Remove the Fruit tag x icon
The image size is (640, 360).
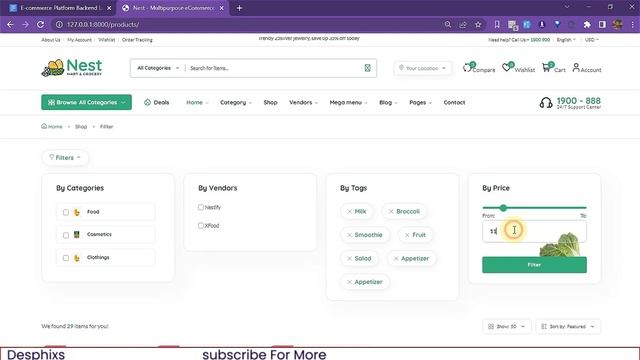click(407, 235)
